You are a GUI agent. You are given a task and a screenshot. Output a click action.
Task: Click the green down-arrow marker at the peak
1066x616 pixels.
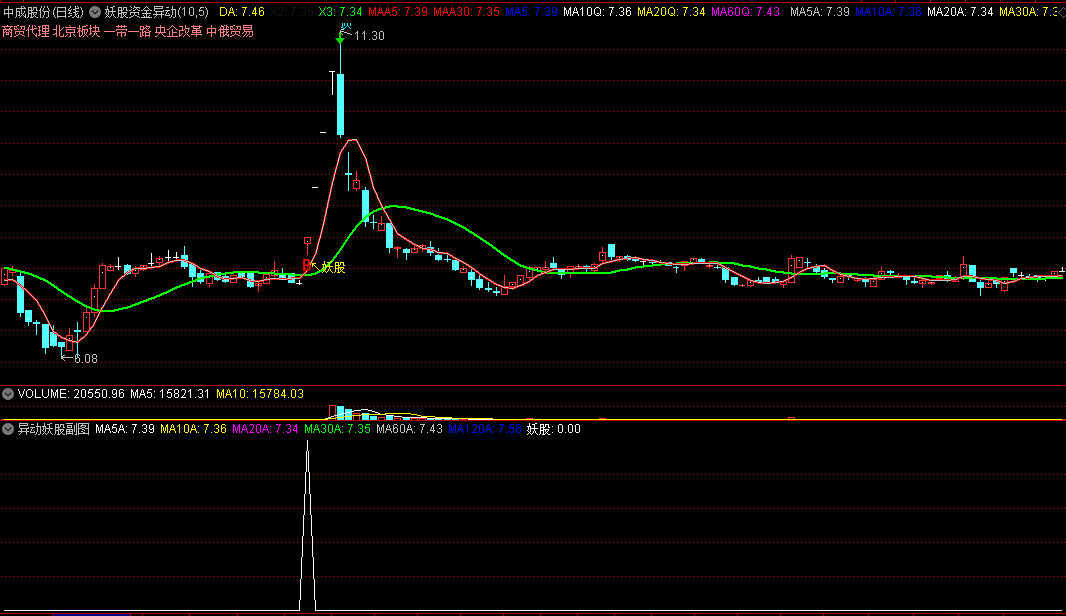pyautogui.click(x=340, y=41)
